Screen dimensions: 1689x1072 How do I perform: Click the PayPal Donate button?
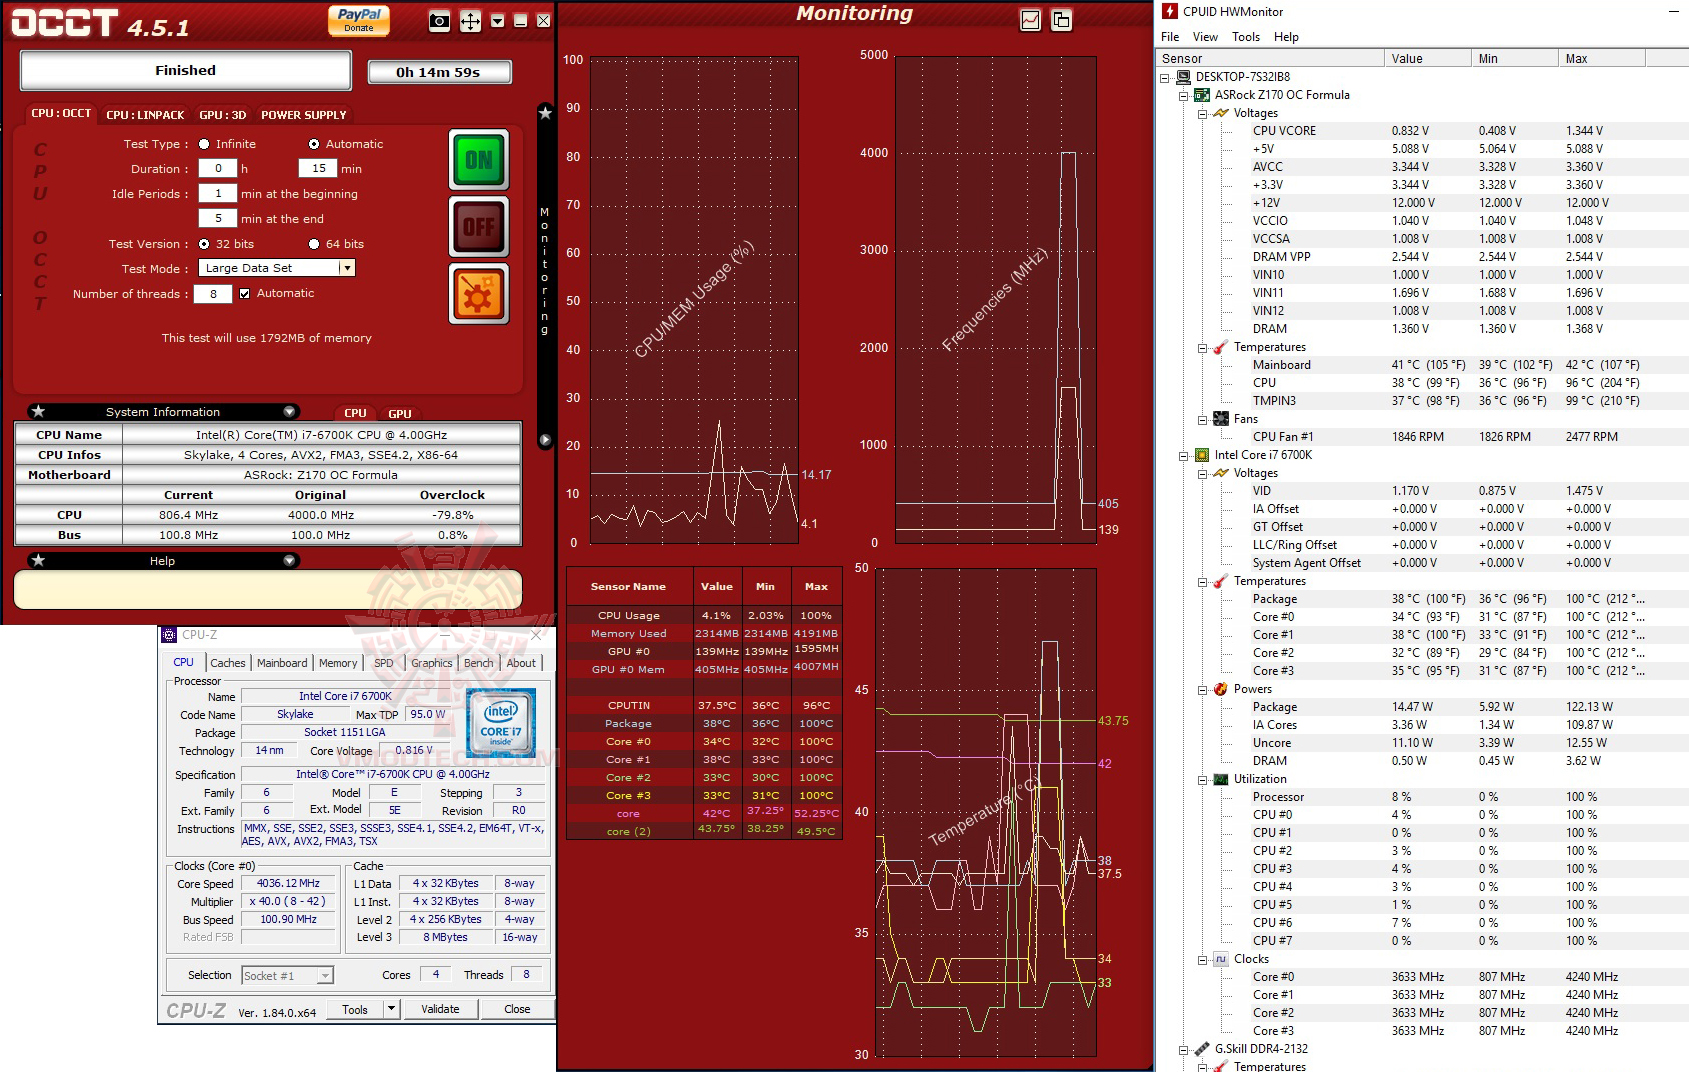coord(359,20)
